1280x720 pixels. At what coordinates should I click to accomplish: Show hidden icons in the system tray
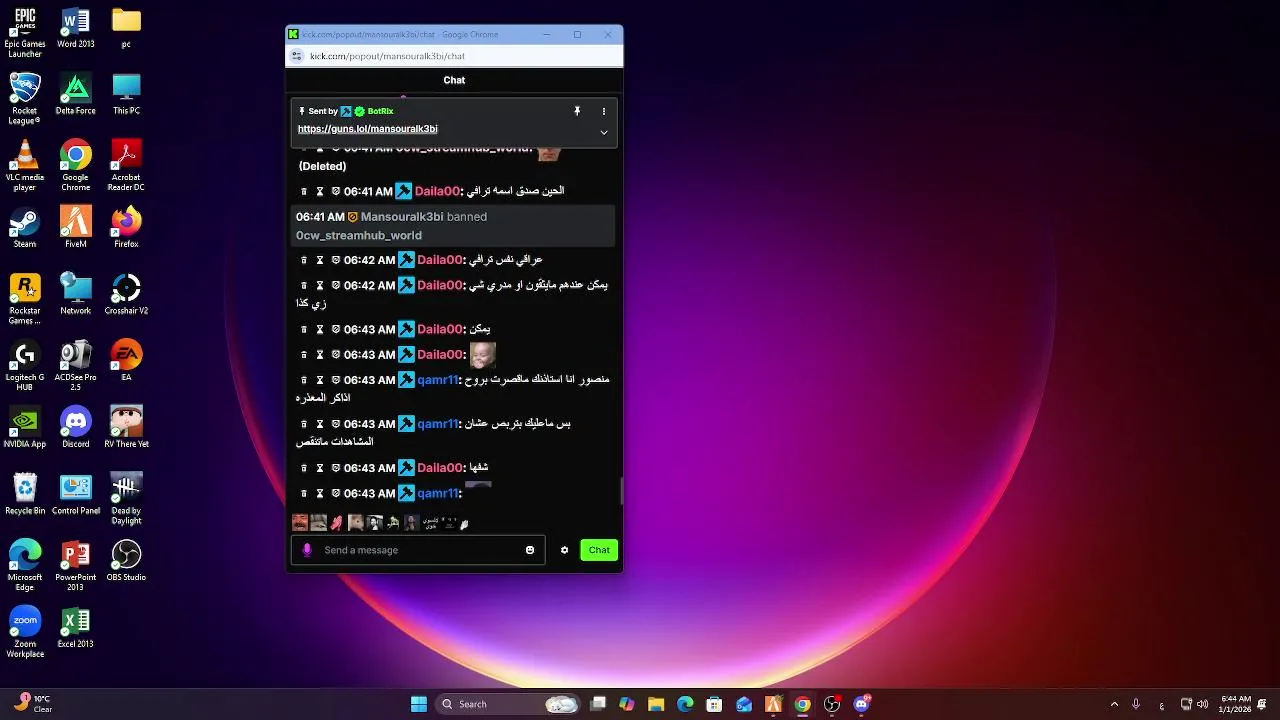pyautogui.click(x=1114, y=704)
